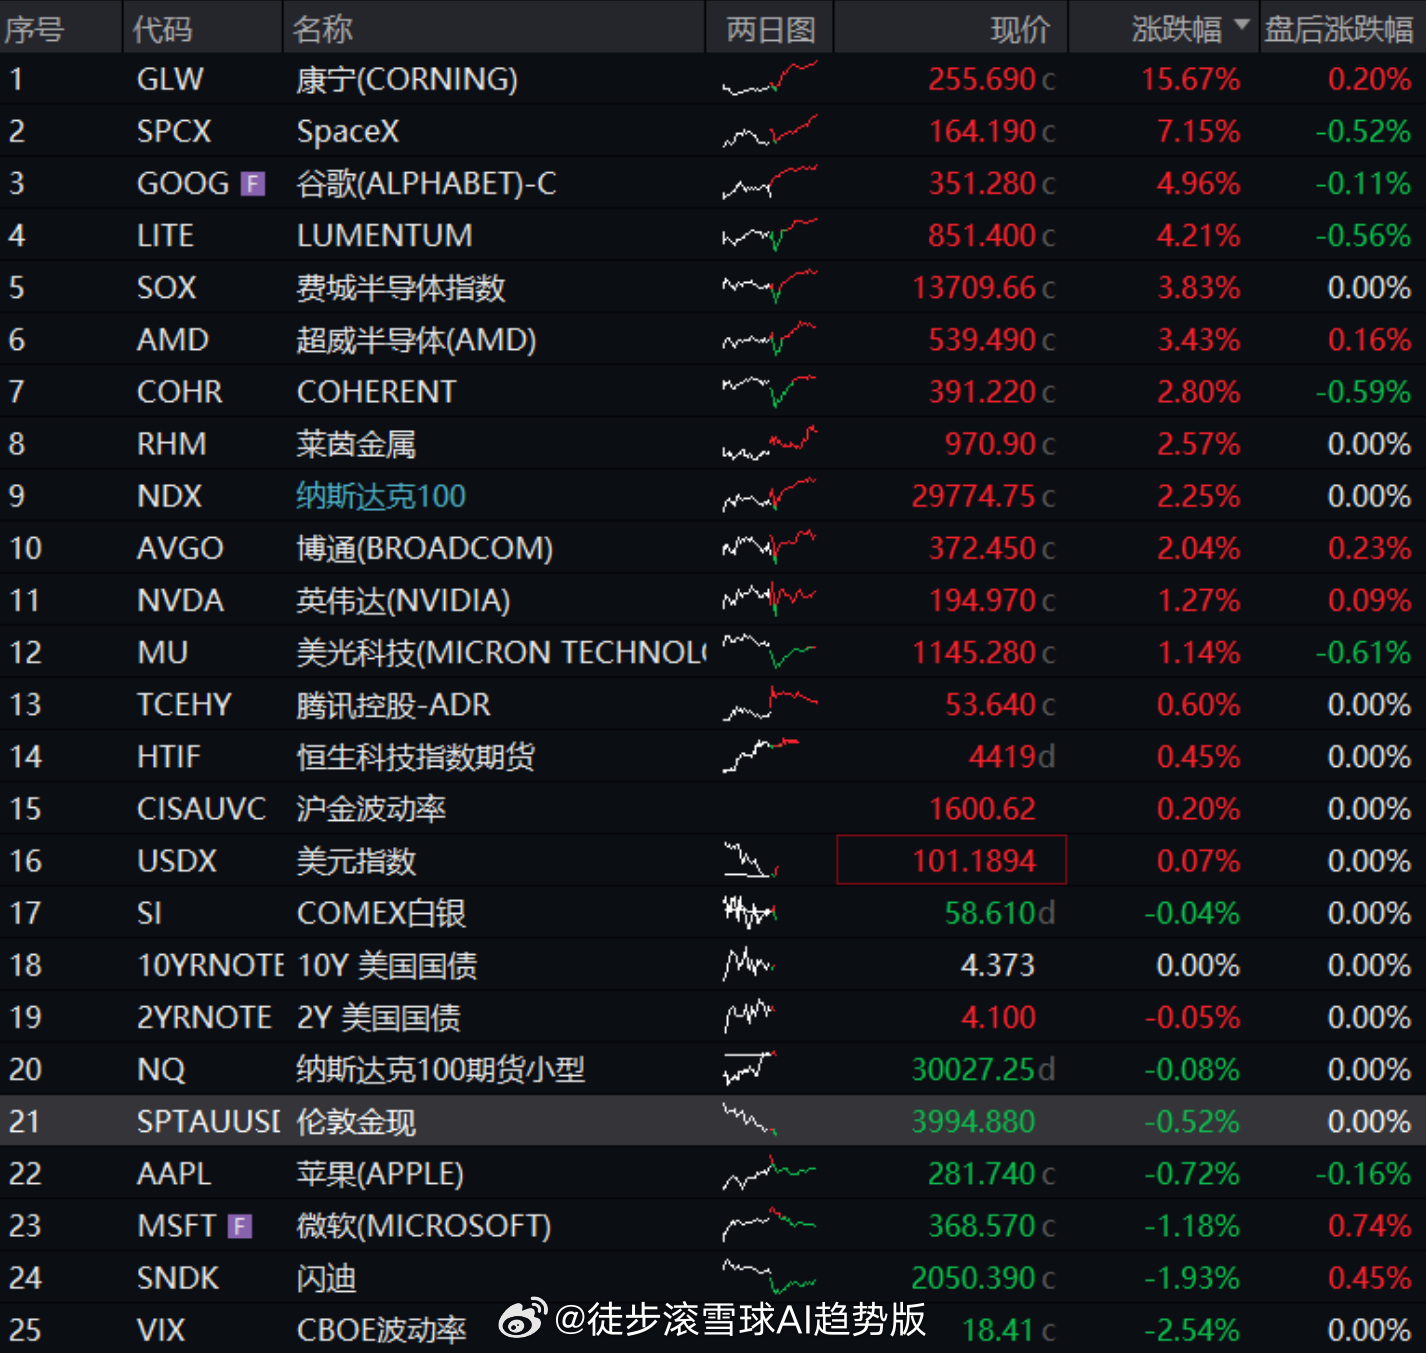This screenshot has width=1426, height=1353.
Task: Click the purple F badge next to MSFT
Action: coord(240,1226)
